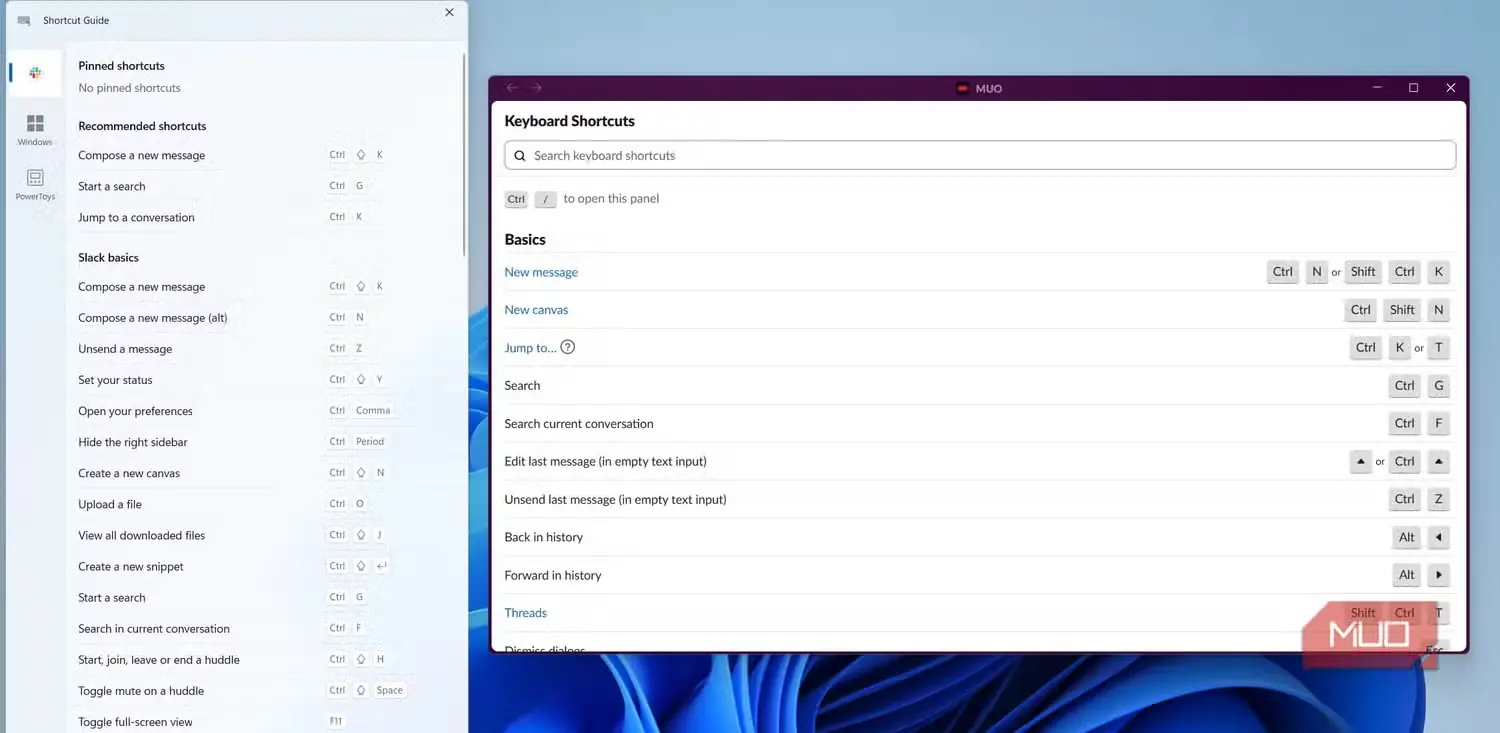Image resolution: width=1500 pixels, height=733 pixels.
Task: Click the 'to open this panel' text
Action: (x=611, y=198)
